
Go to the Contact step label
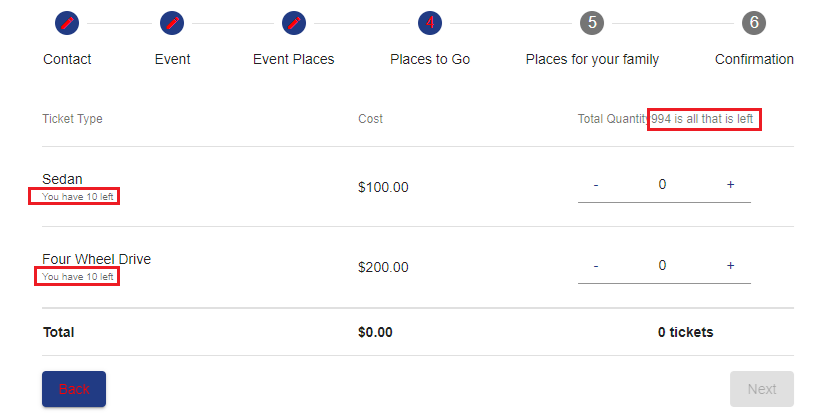67,59
